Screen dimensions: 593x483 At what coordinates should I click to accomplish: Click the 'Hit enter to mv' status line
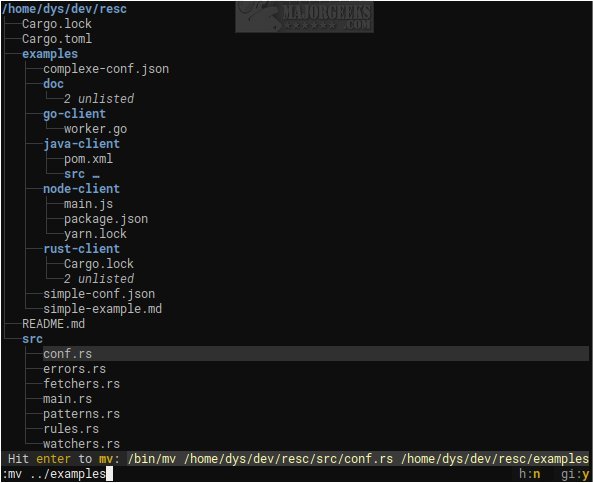296,459
